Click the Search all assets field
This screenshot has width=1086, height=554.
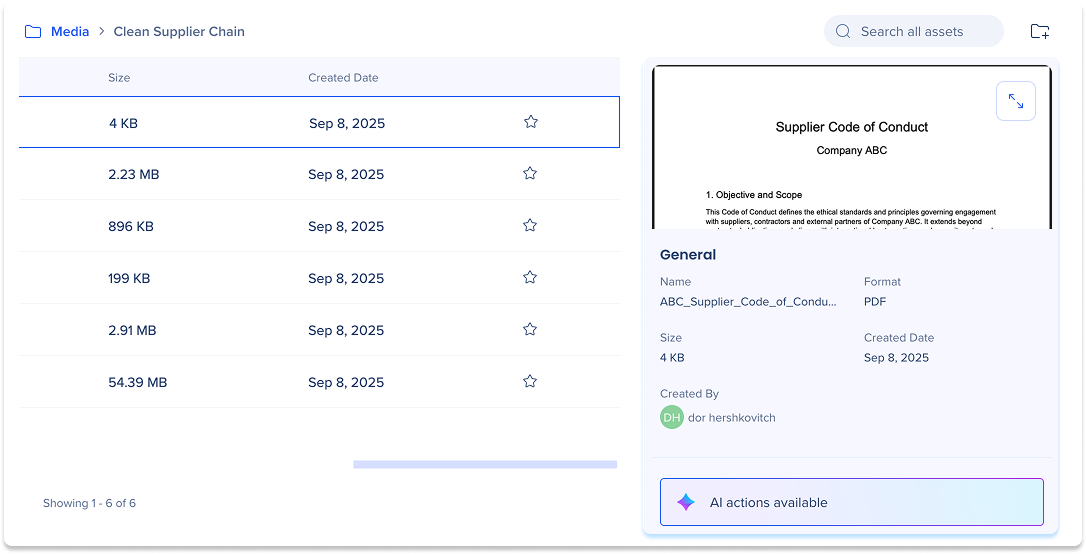click(x=924, y=31)
